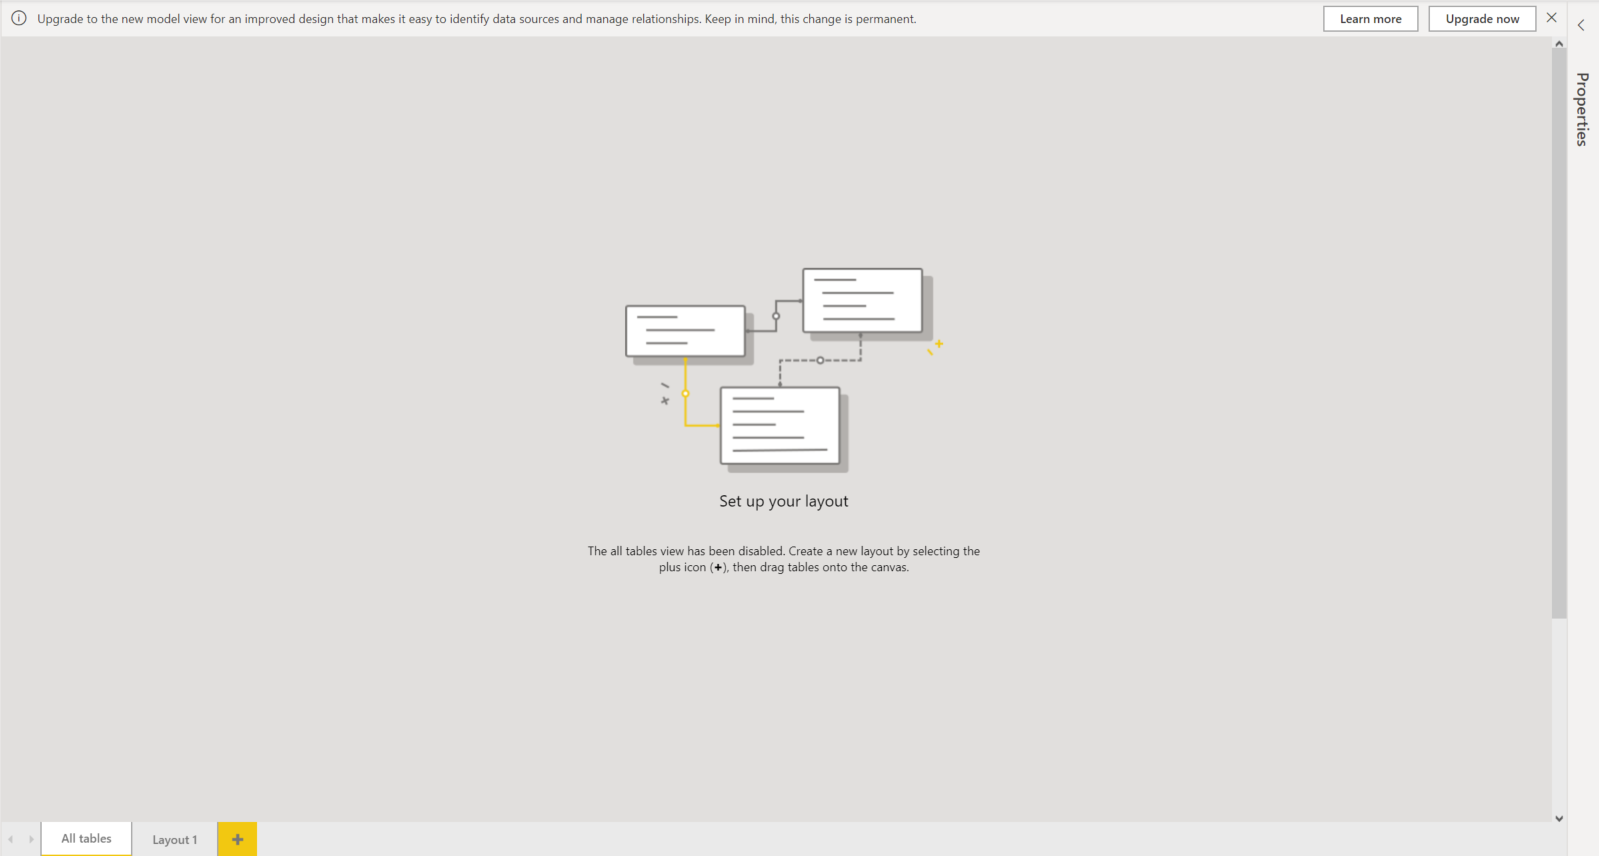
Task: Click the vertical scrollbar down arrow
Action: [1559, 818]
